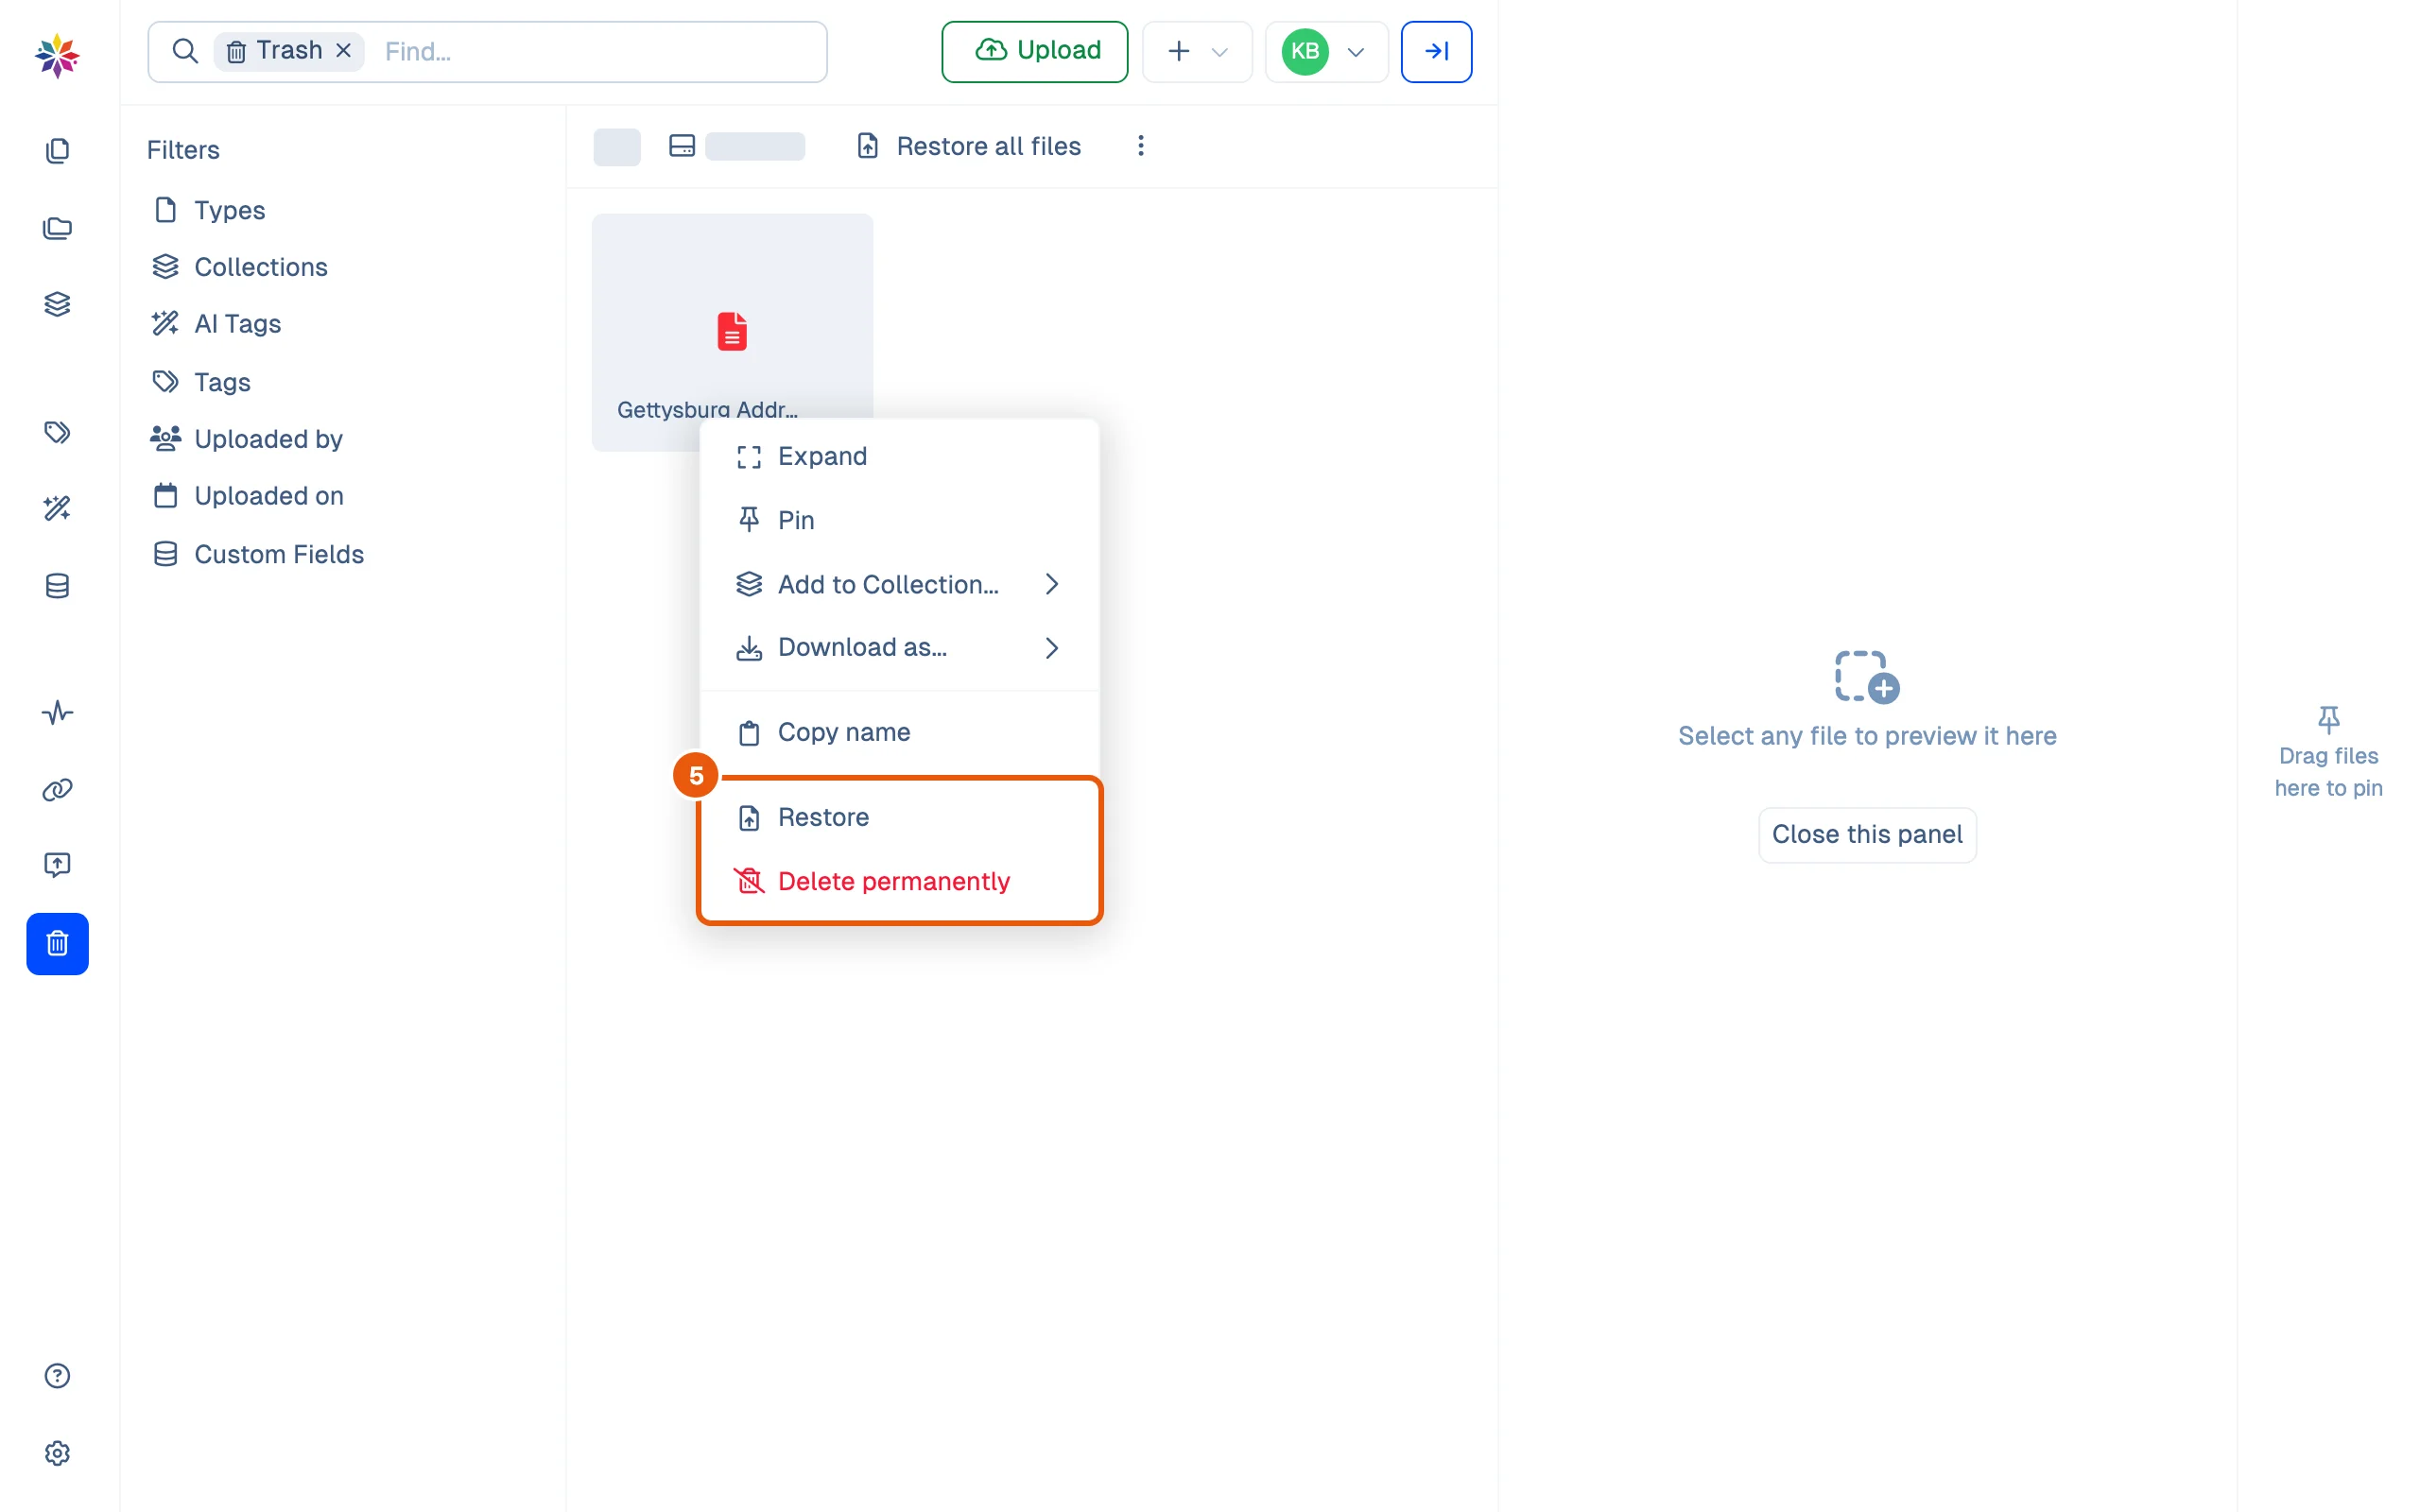Open Add to Collection submenu
The width and height of the screenshot is (2420, 1512).
899,584
